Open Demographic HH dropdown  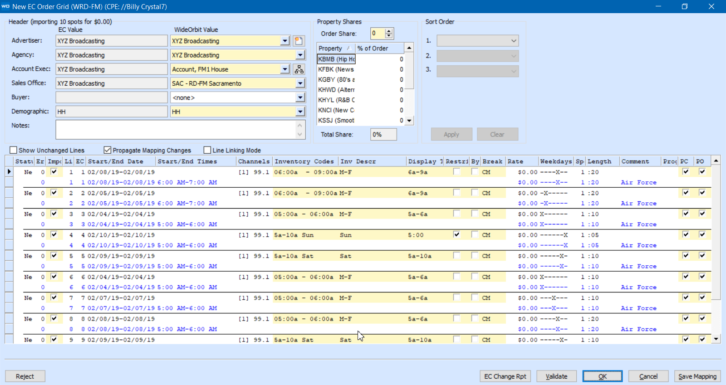300,112
